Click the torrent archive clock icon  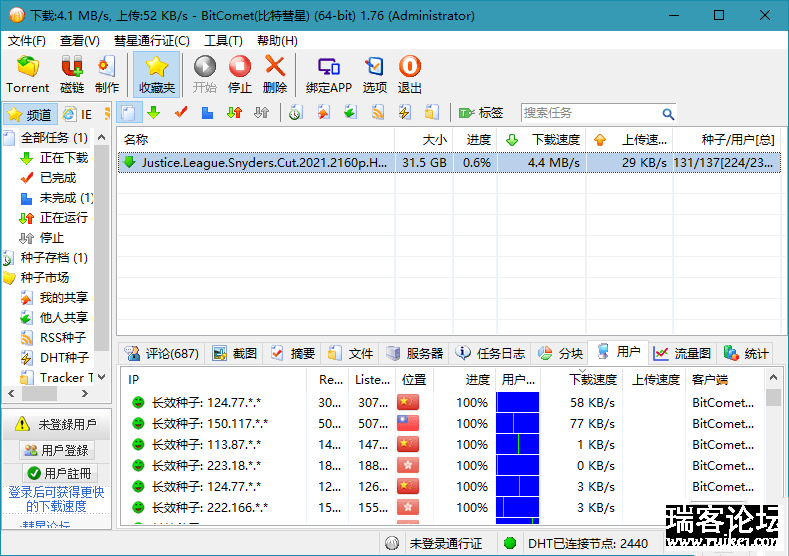295,113
